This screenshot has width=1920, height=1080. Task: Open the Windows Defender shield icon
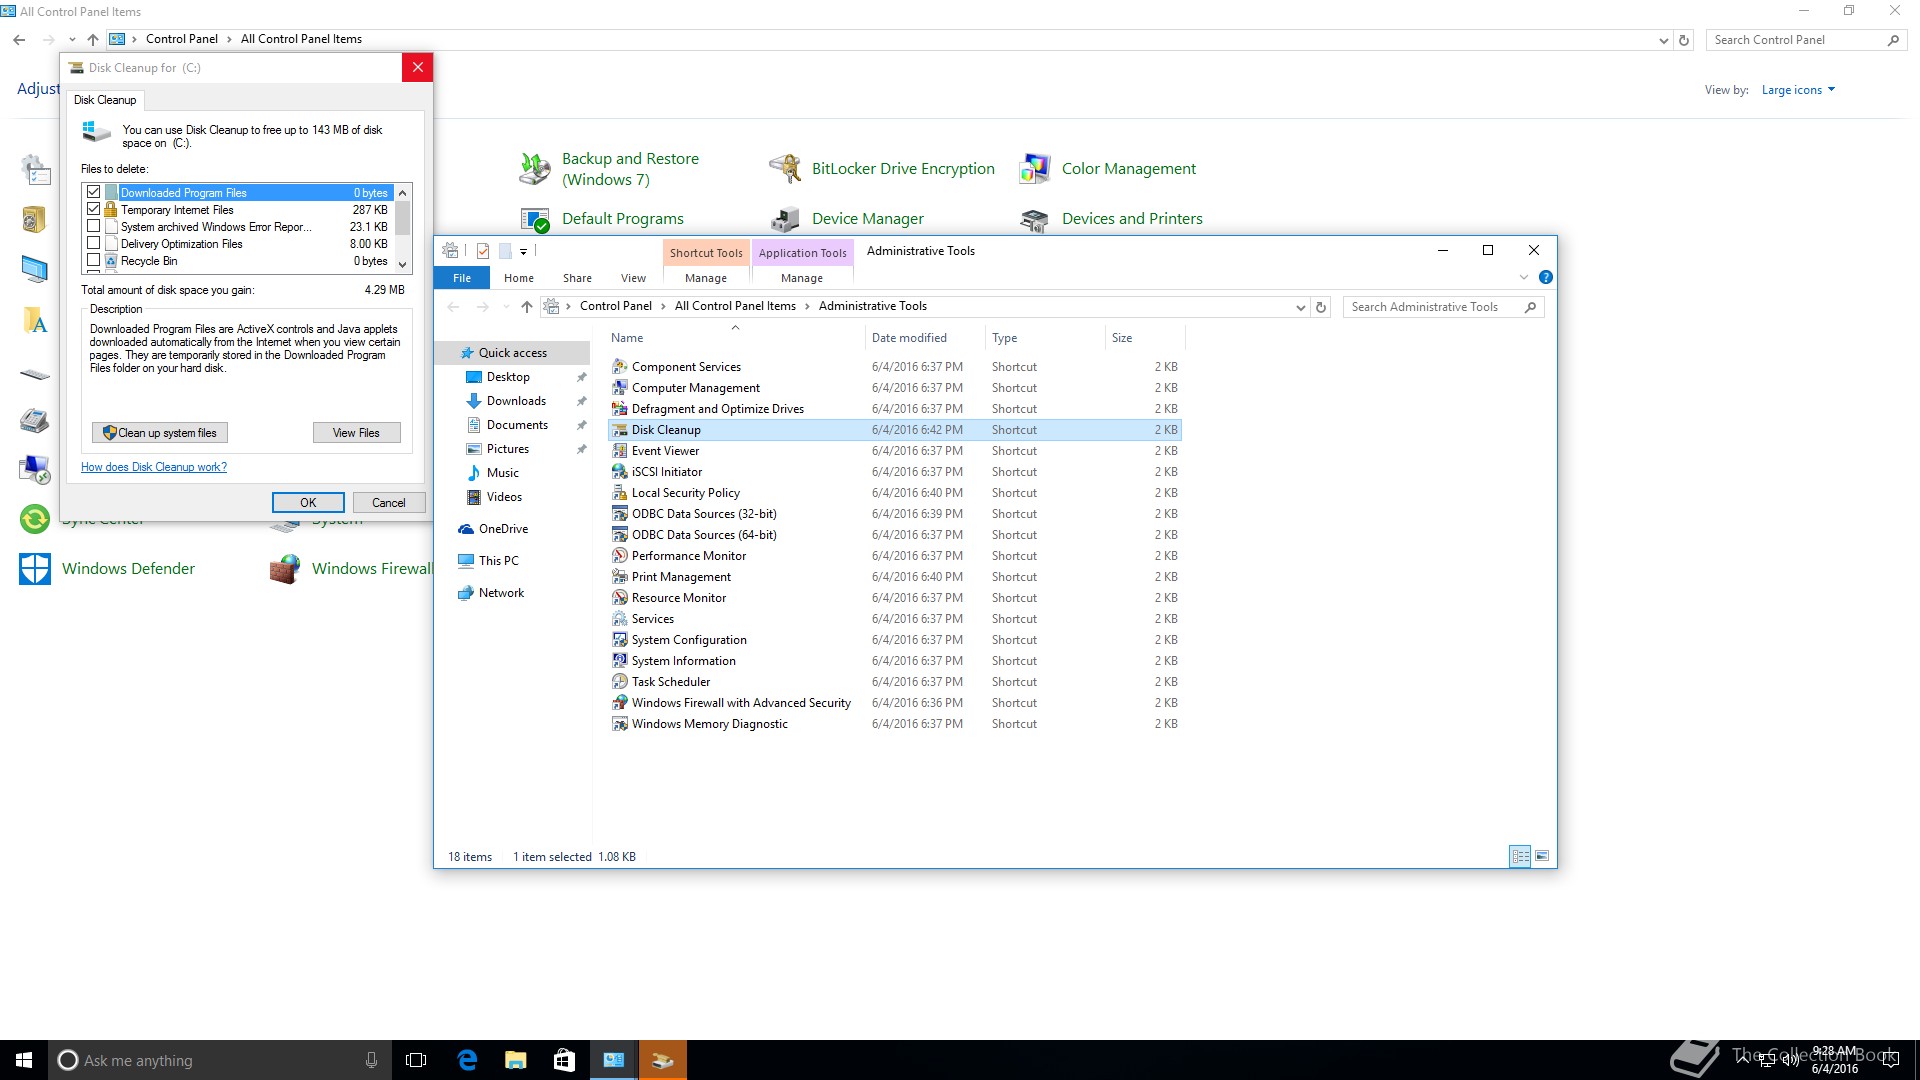pos(35,569)
